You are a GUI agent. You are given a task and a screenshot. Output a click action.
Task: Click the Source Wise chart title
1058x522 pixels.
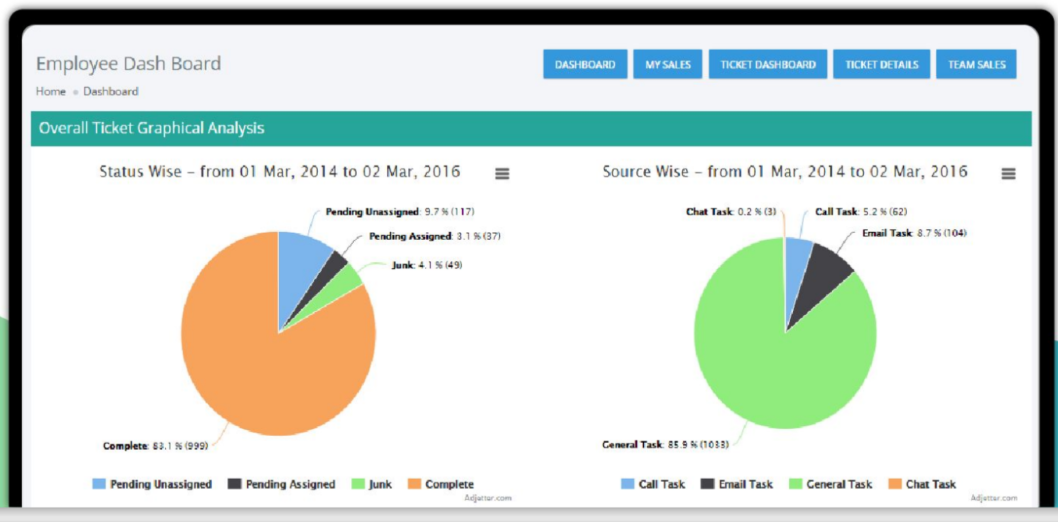click(785, 172)
